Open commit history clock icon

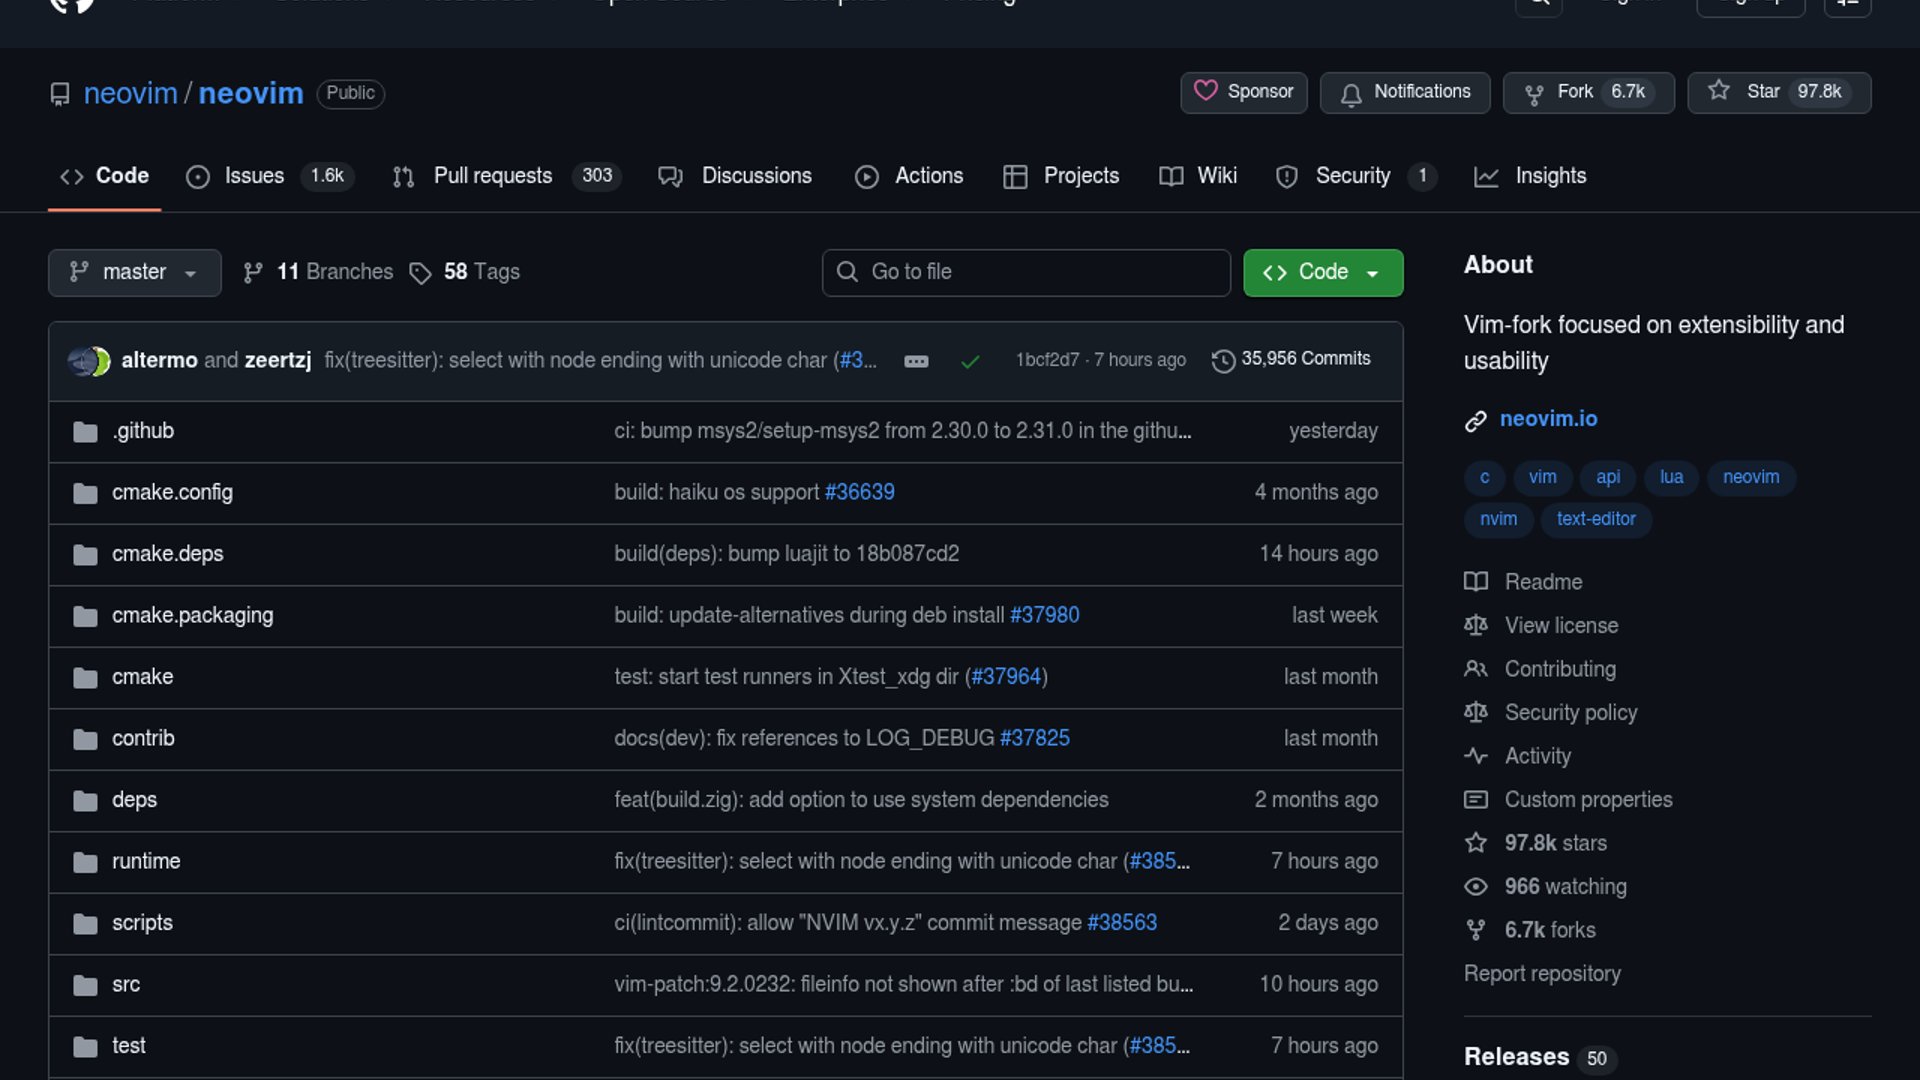(1222, 360)
